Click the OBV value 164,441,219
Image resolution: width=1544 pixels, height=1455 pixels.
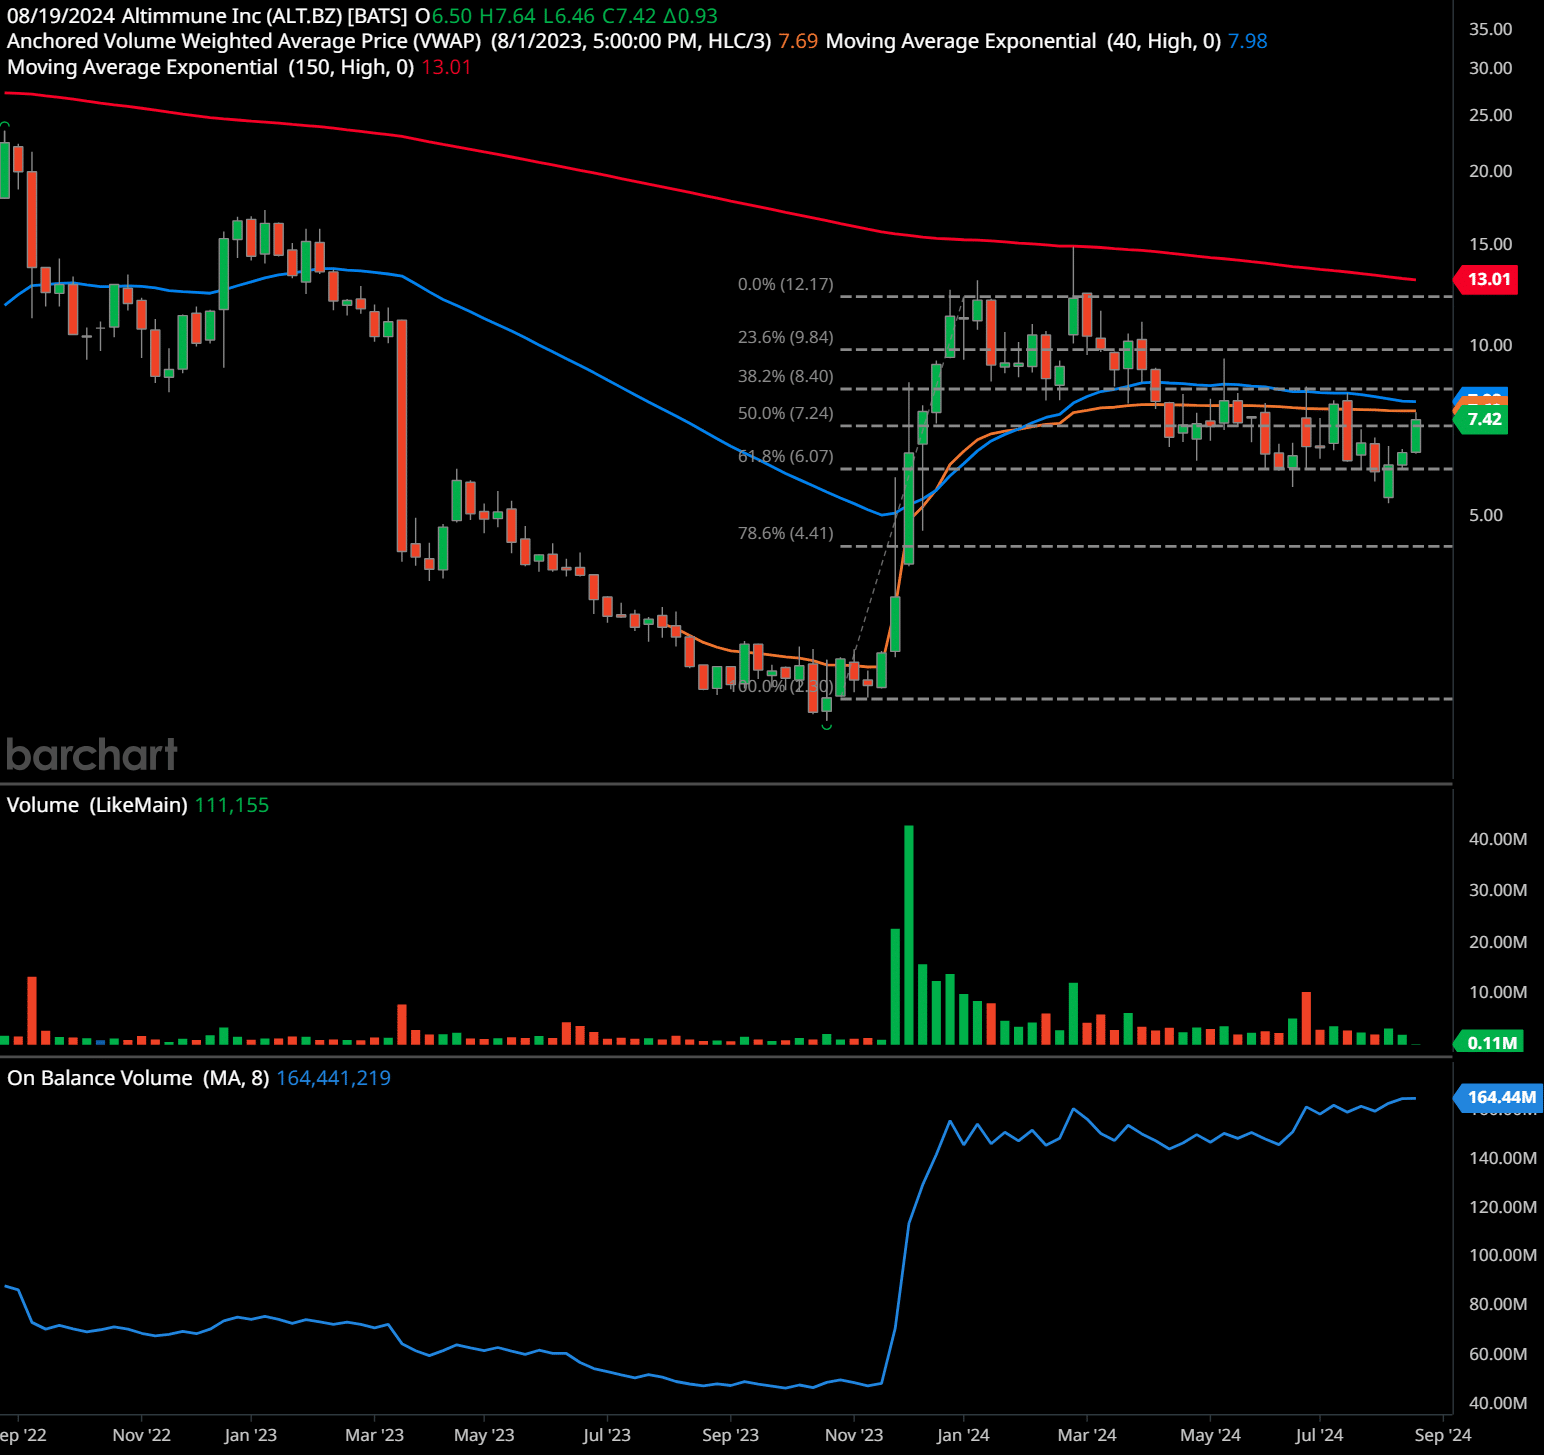333,1078
